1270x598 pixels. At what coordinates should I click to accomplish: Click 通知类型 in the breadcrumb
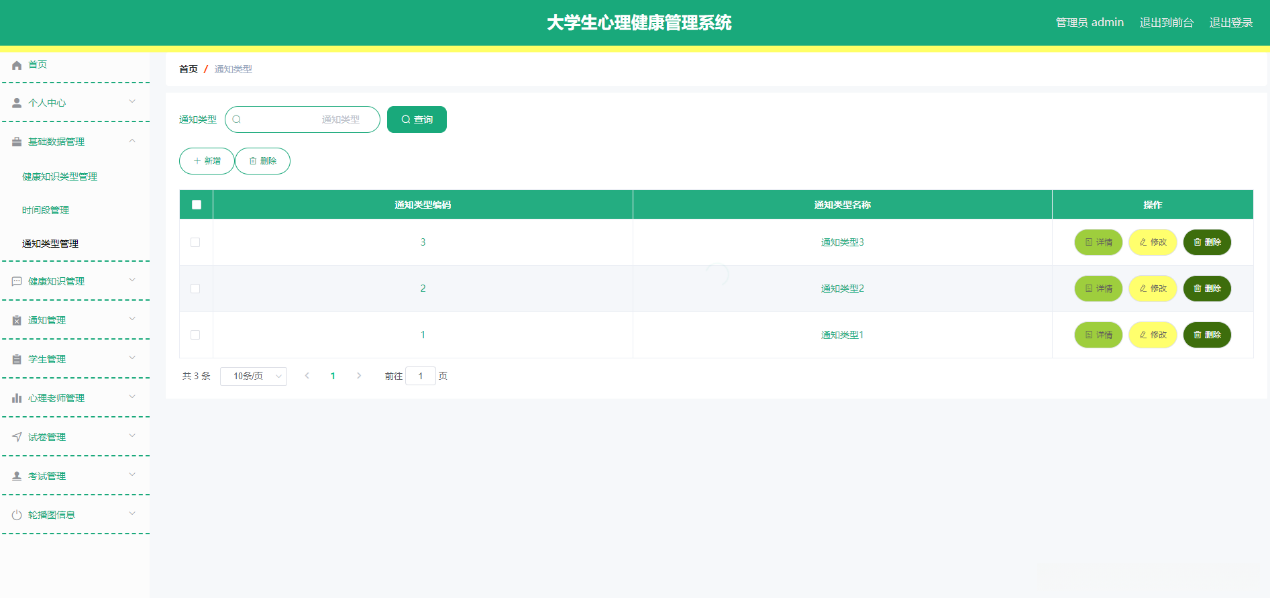(x=233, y=69)
